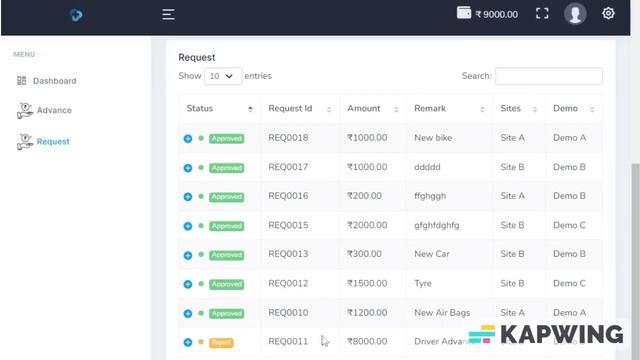Viewport: 640px width, 360px height.
Task: Click the Request table heading
Action: pyautogui.click(x=197, y=58)
